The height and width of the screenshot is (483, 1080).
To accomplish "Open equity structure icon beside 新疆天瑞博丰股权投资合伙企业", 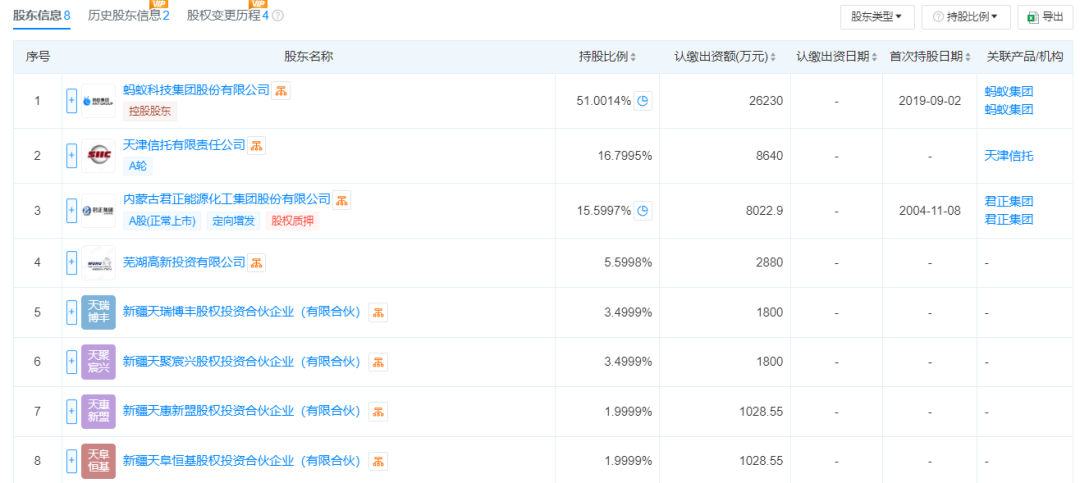I will (377, 312).
